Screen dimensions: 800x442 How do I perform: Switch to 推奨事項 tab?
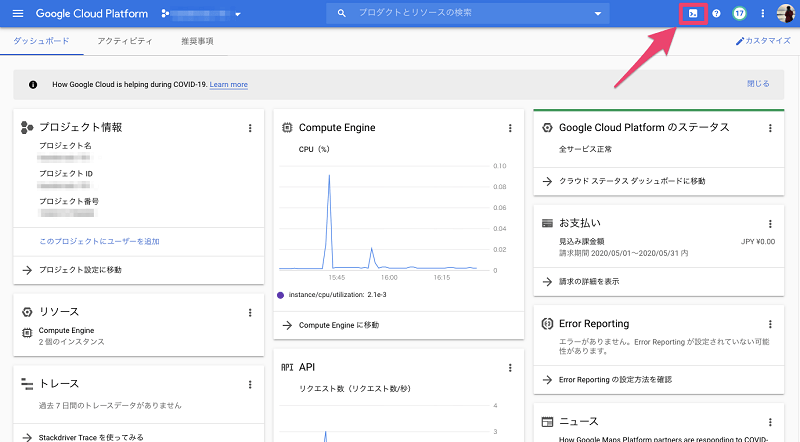tap(197, 41)
